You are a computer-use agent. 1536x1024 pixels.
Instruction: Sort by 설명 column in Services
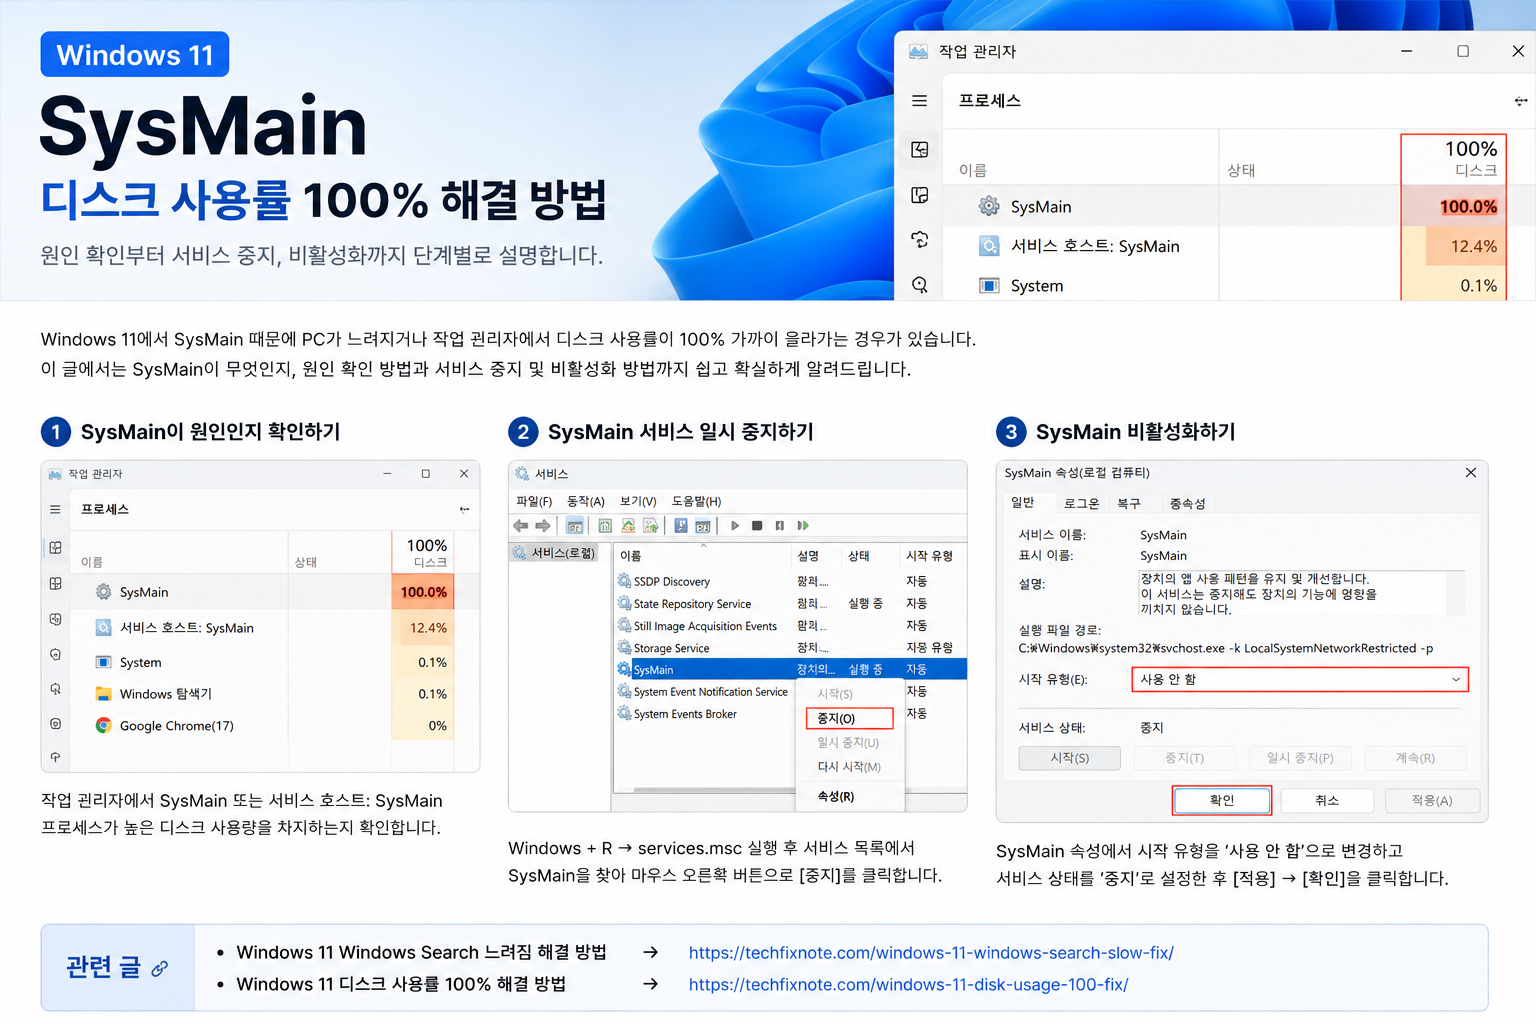point(808,556)
